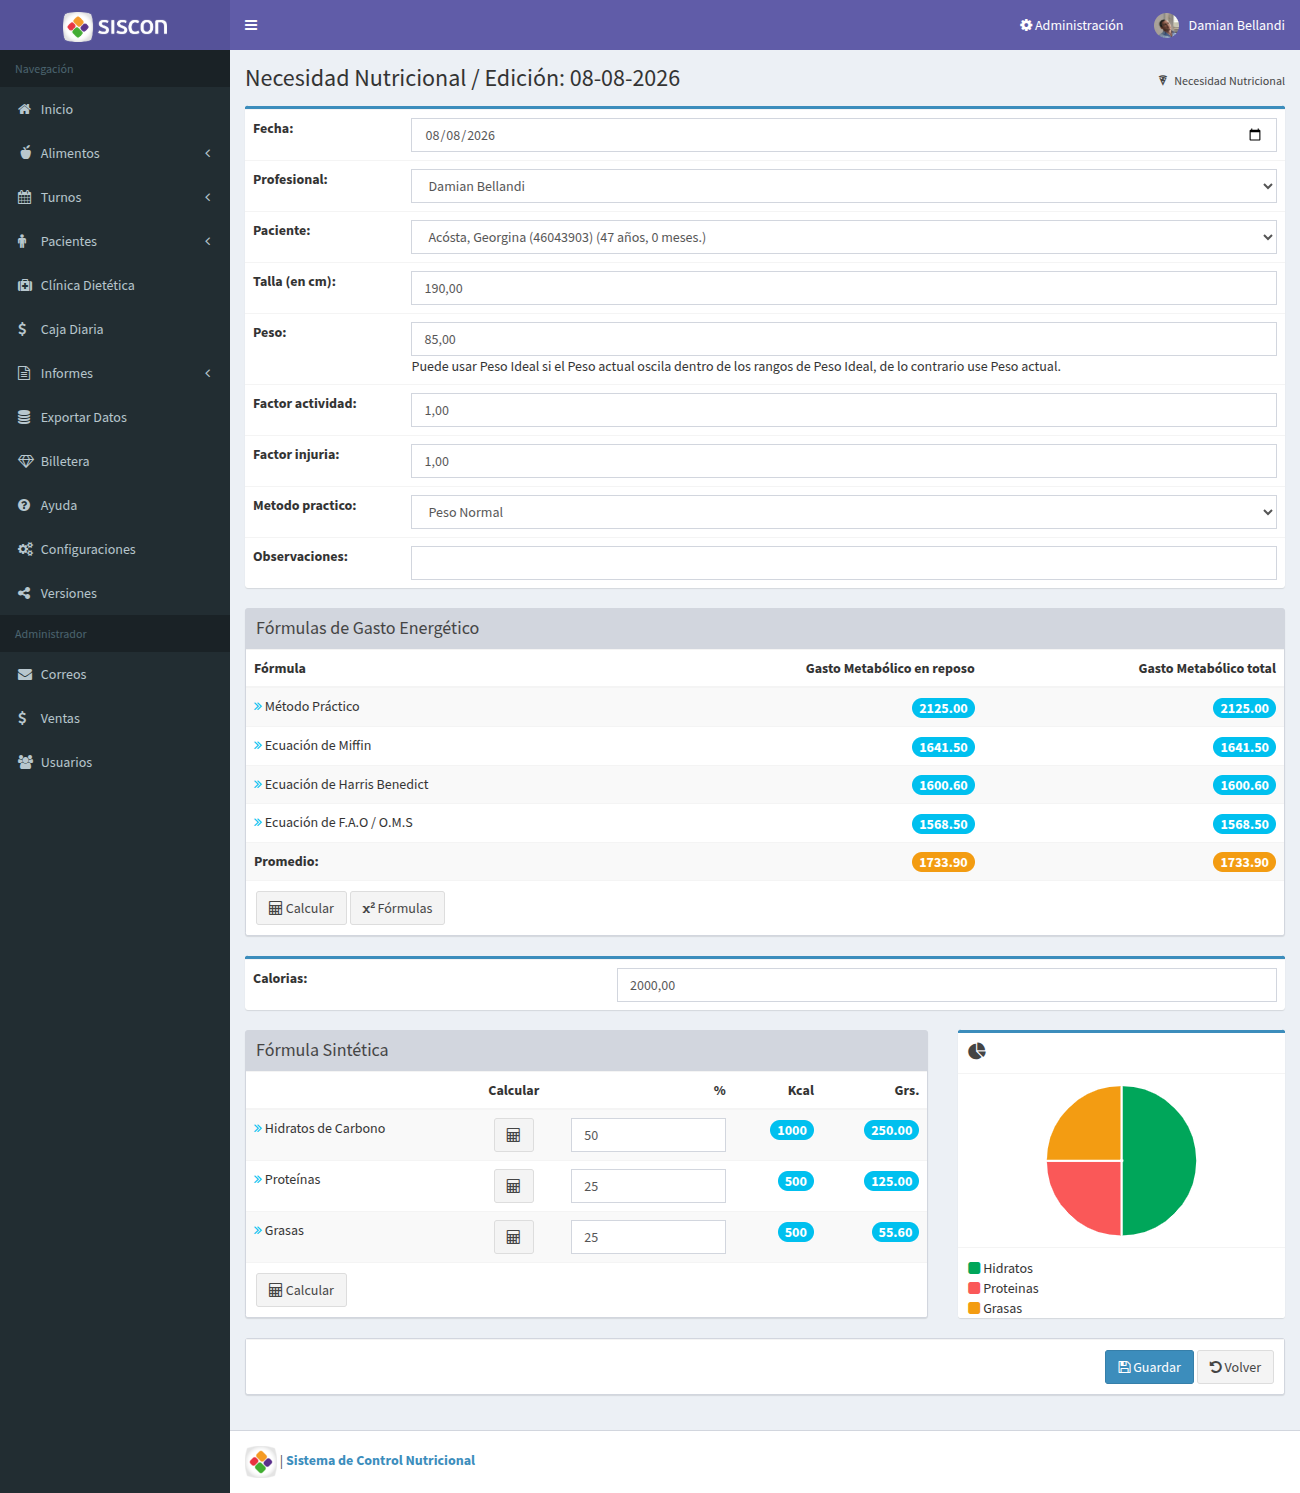Click the Ayuda question mark icon
This screenshot has height=1493, width=1300.
(24, 505)
